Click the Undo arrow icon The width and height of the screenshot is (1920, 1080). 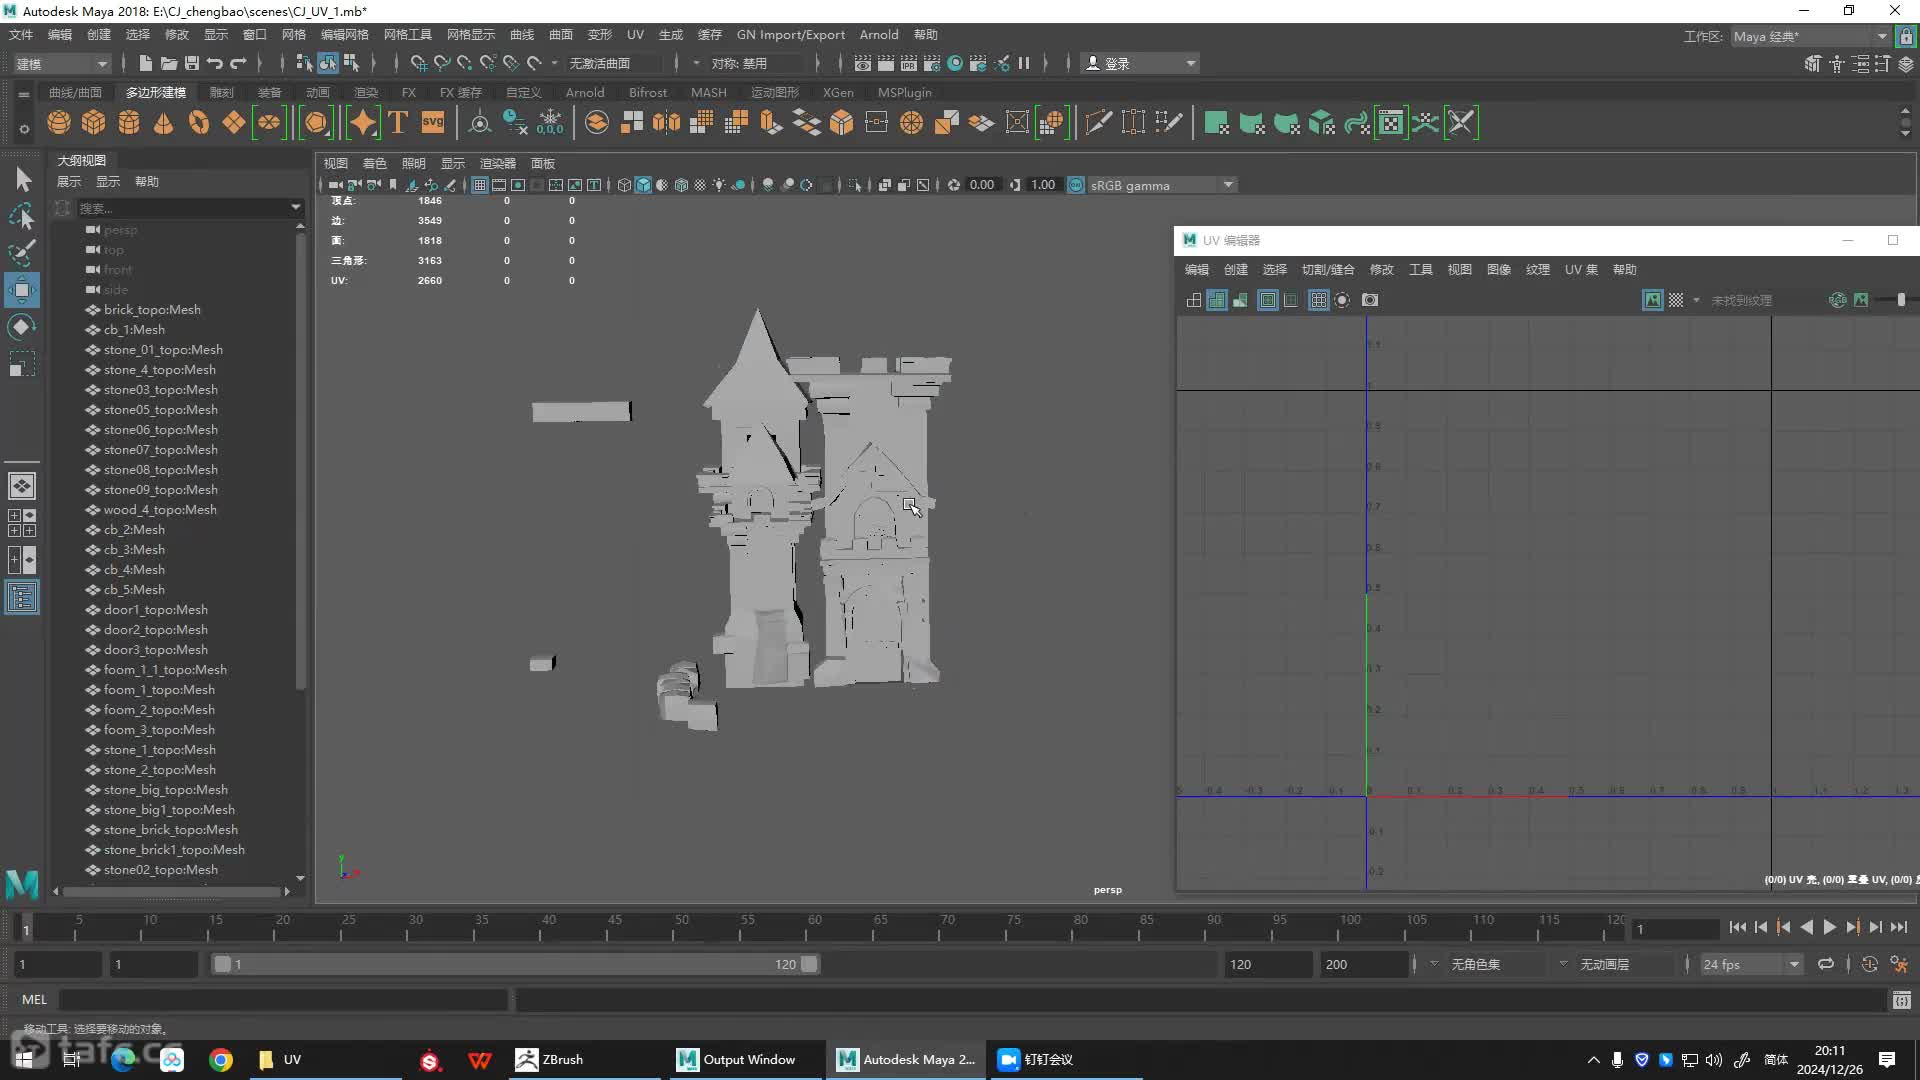[215, 63]
